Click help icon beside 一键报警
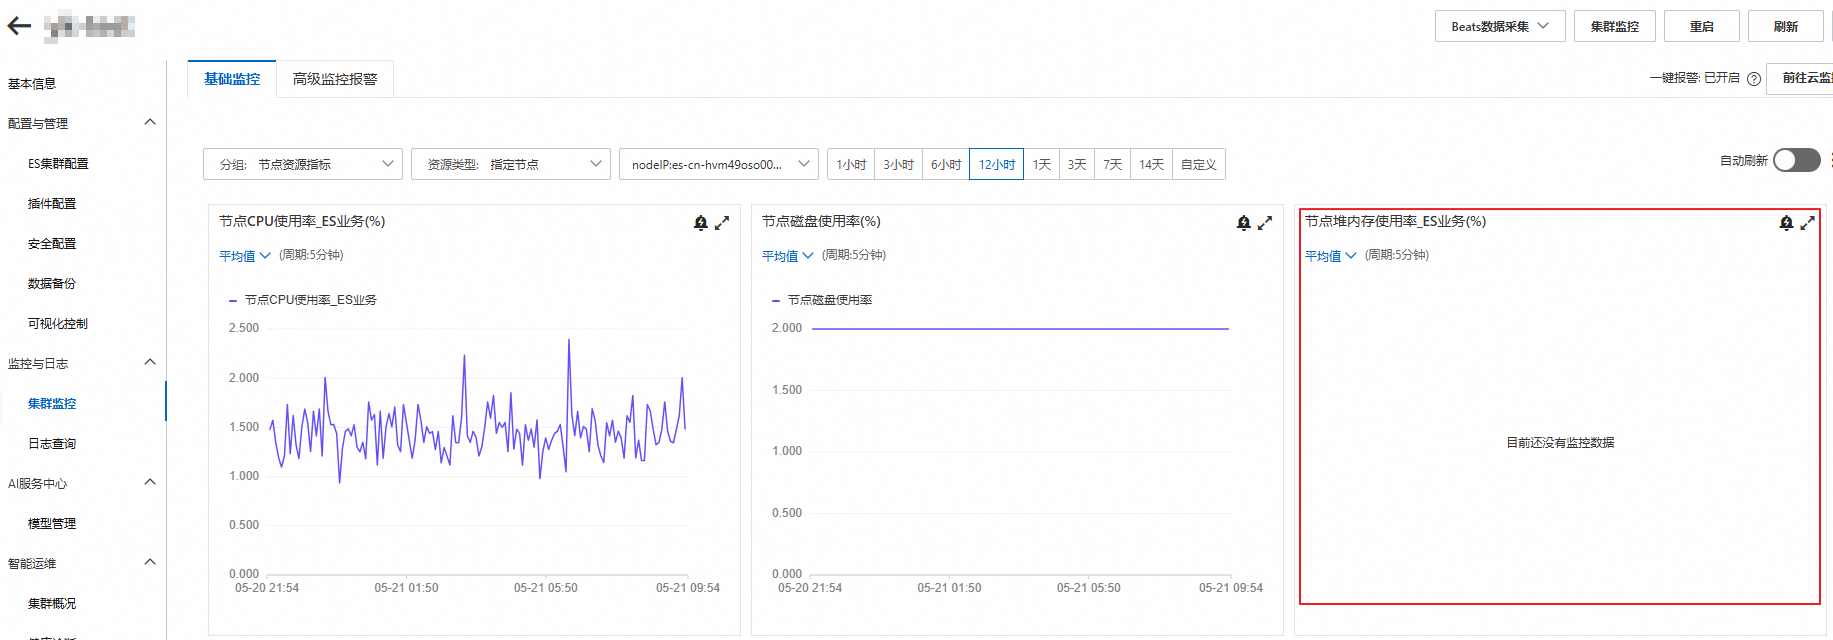Viewport: 1833px width, 640px height. [1754, 79]
